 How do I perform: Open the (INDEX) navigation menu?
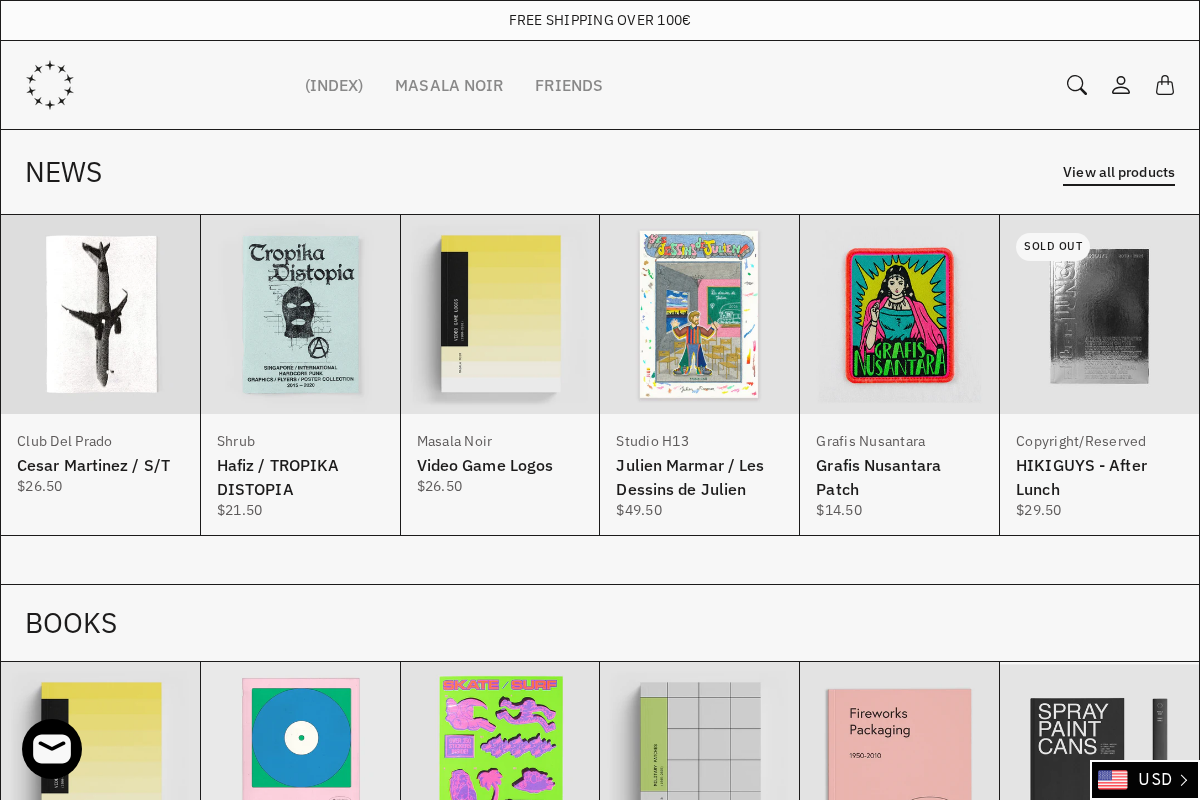coord(334,85)
